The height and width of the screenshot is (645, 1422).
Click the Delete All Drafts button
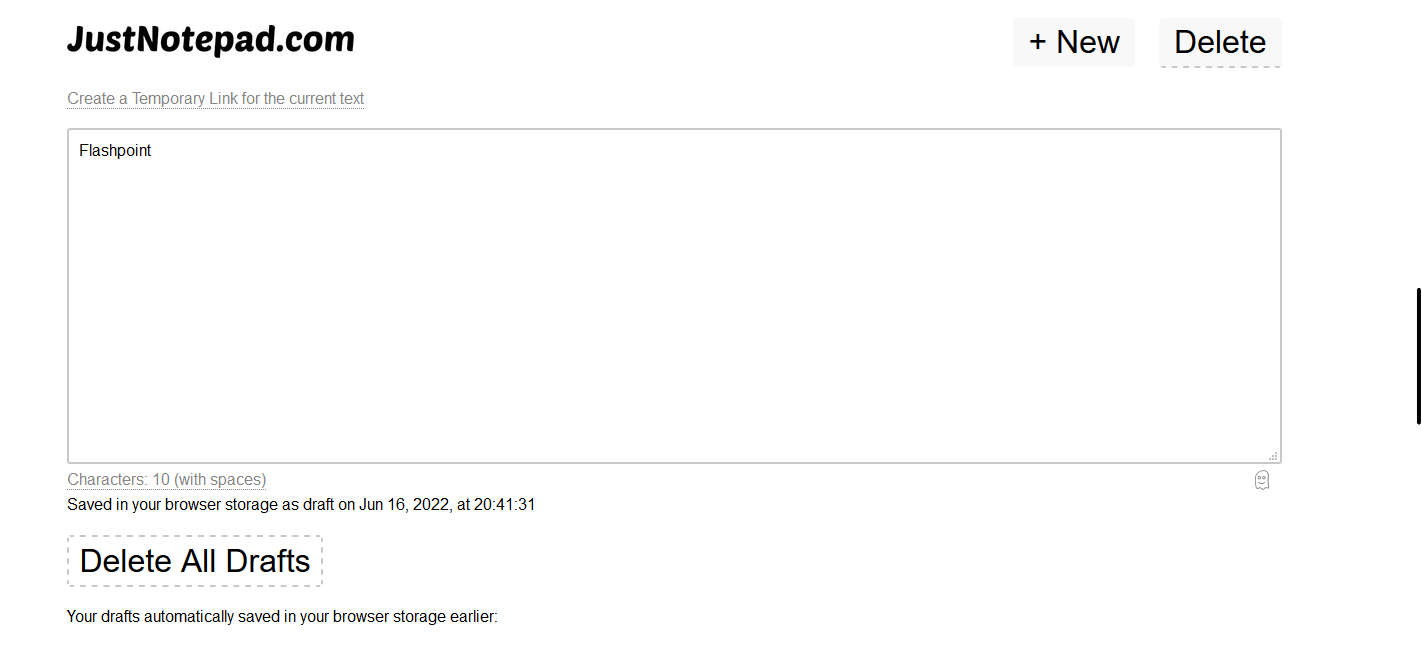(195, 561)
